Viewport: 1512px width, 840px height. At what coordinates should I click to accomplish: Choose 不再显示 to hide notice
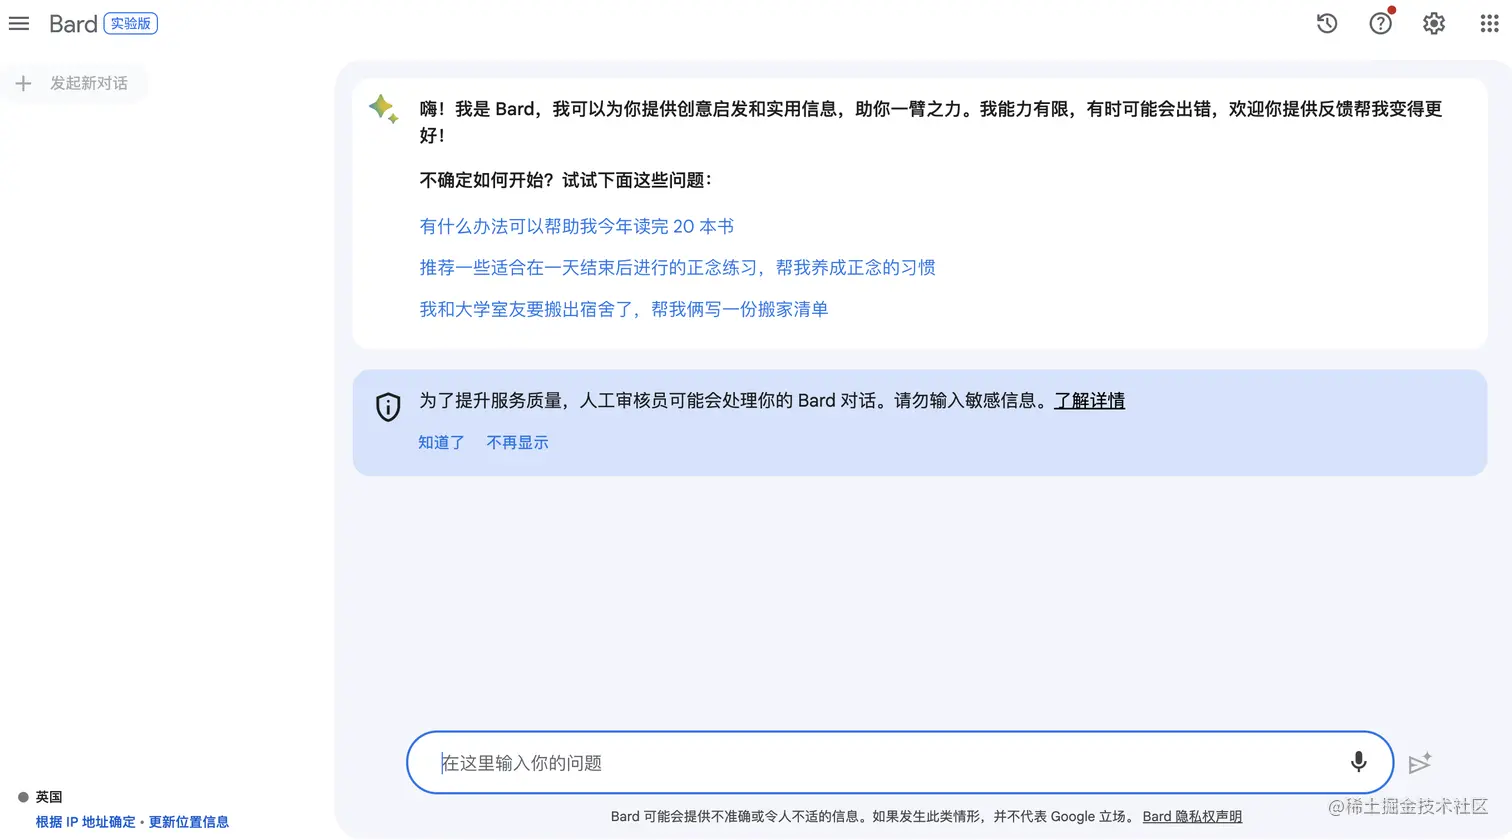pyautogui.click(x=517, y=442)
